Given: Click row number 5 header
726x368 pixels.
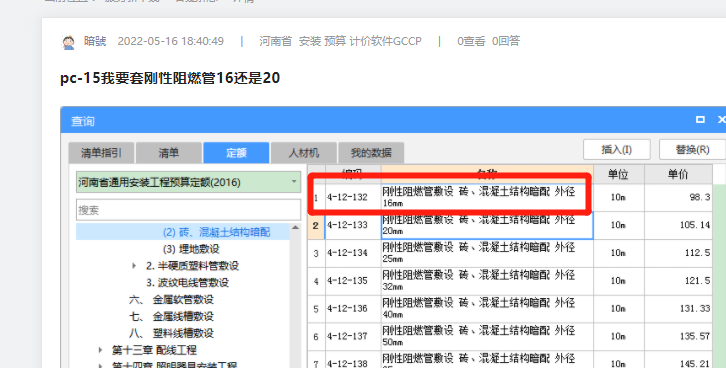Looking at the screenshot, I should [x=316, y=309].
